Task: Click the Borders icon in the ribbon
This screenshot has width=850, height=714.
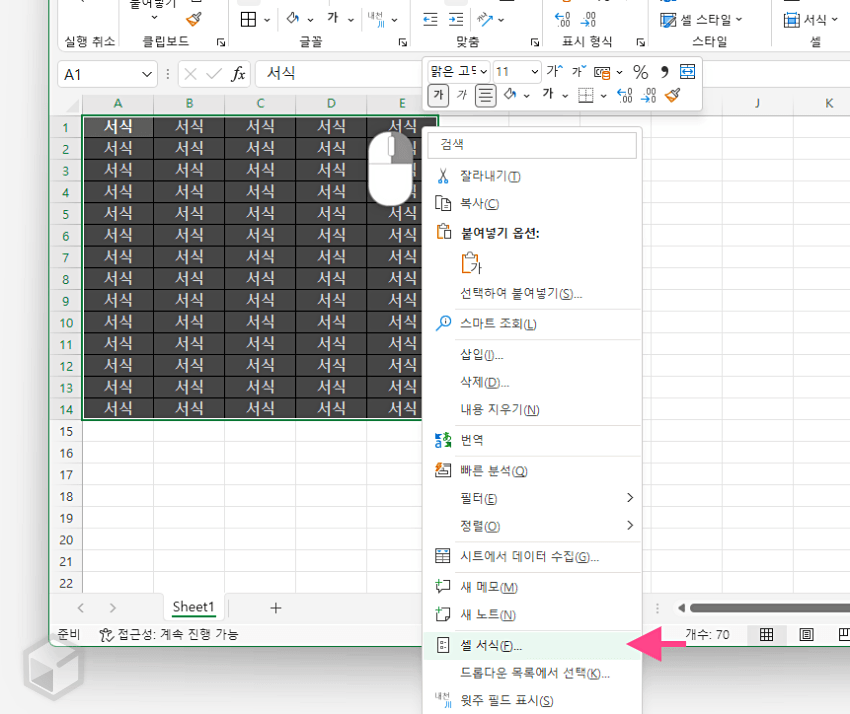Action: coord(248,20)
